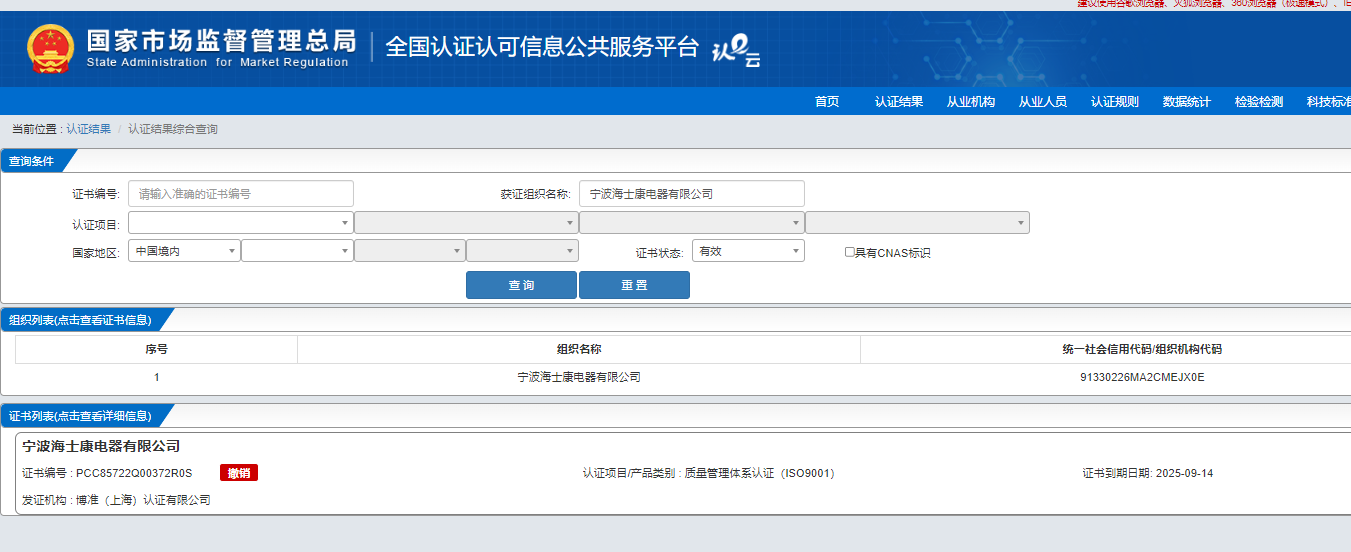The height and width of the screenshot is (552, 1351).
Task: Click the expiry date 2025-09-14
Action: tap(1184, 473)
